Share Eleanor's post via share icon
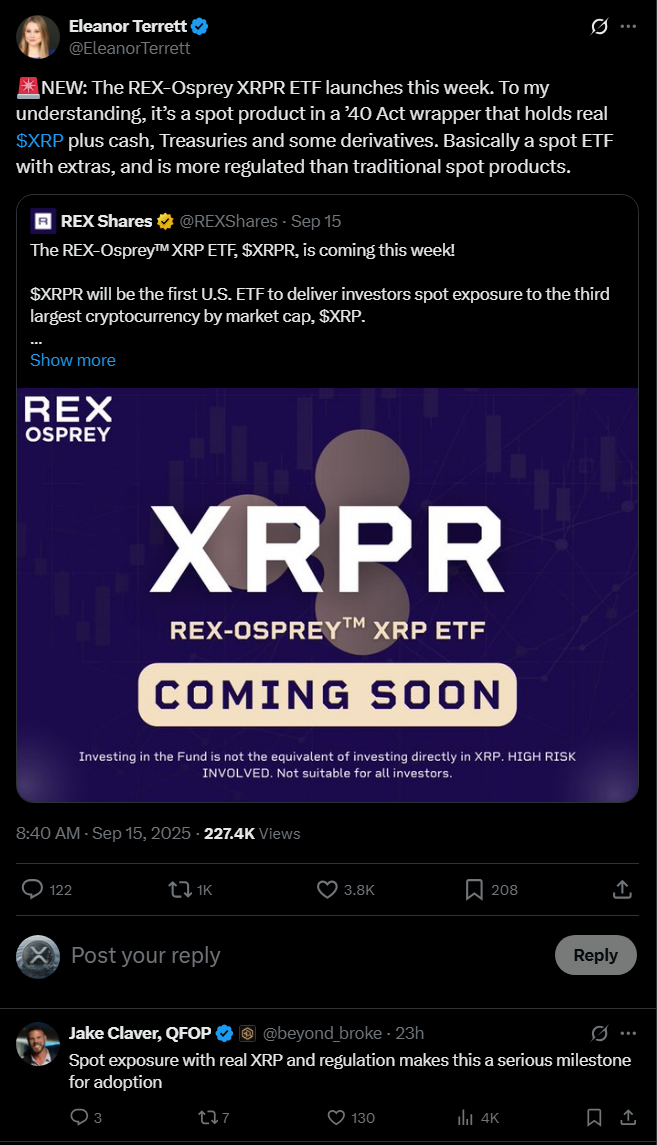This screenshot has height=1145, width=657. pyautogui.click(x=622, y=889)
